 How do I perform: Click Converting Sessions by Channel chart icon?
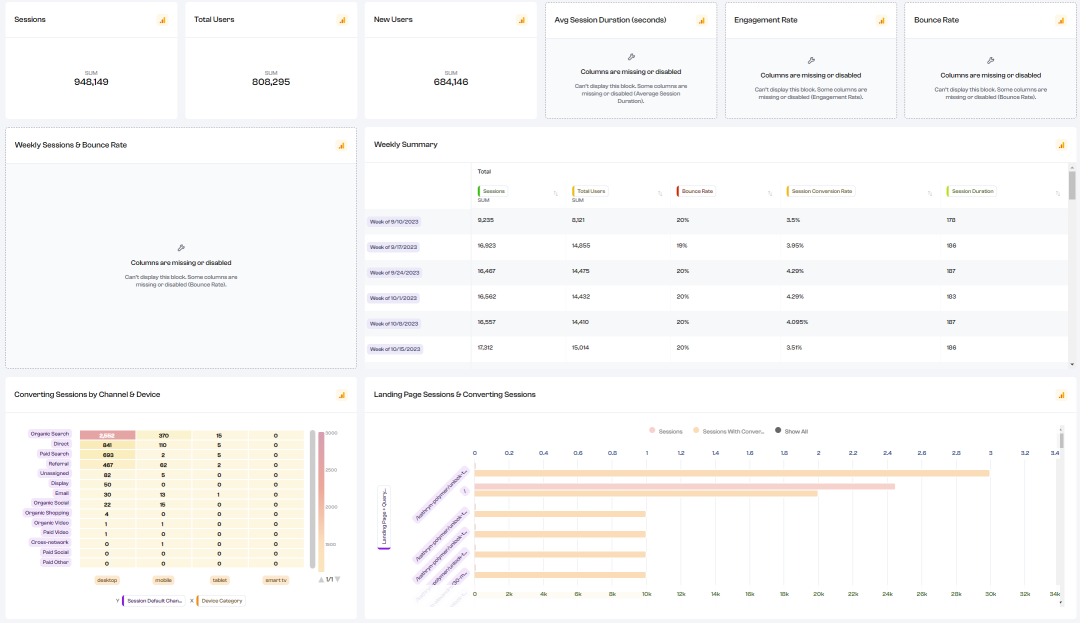click(341, 395)
